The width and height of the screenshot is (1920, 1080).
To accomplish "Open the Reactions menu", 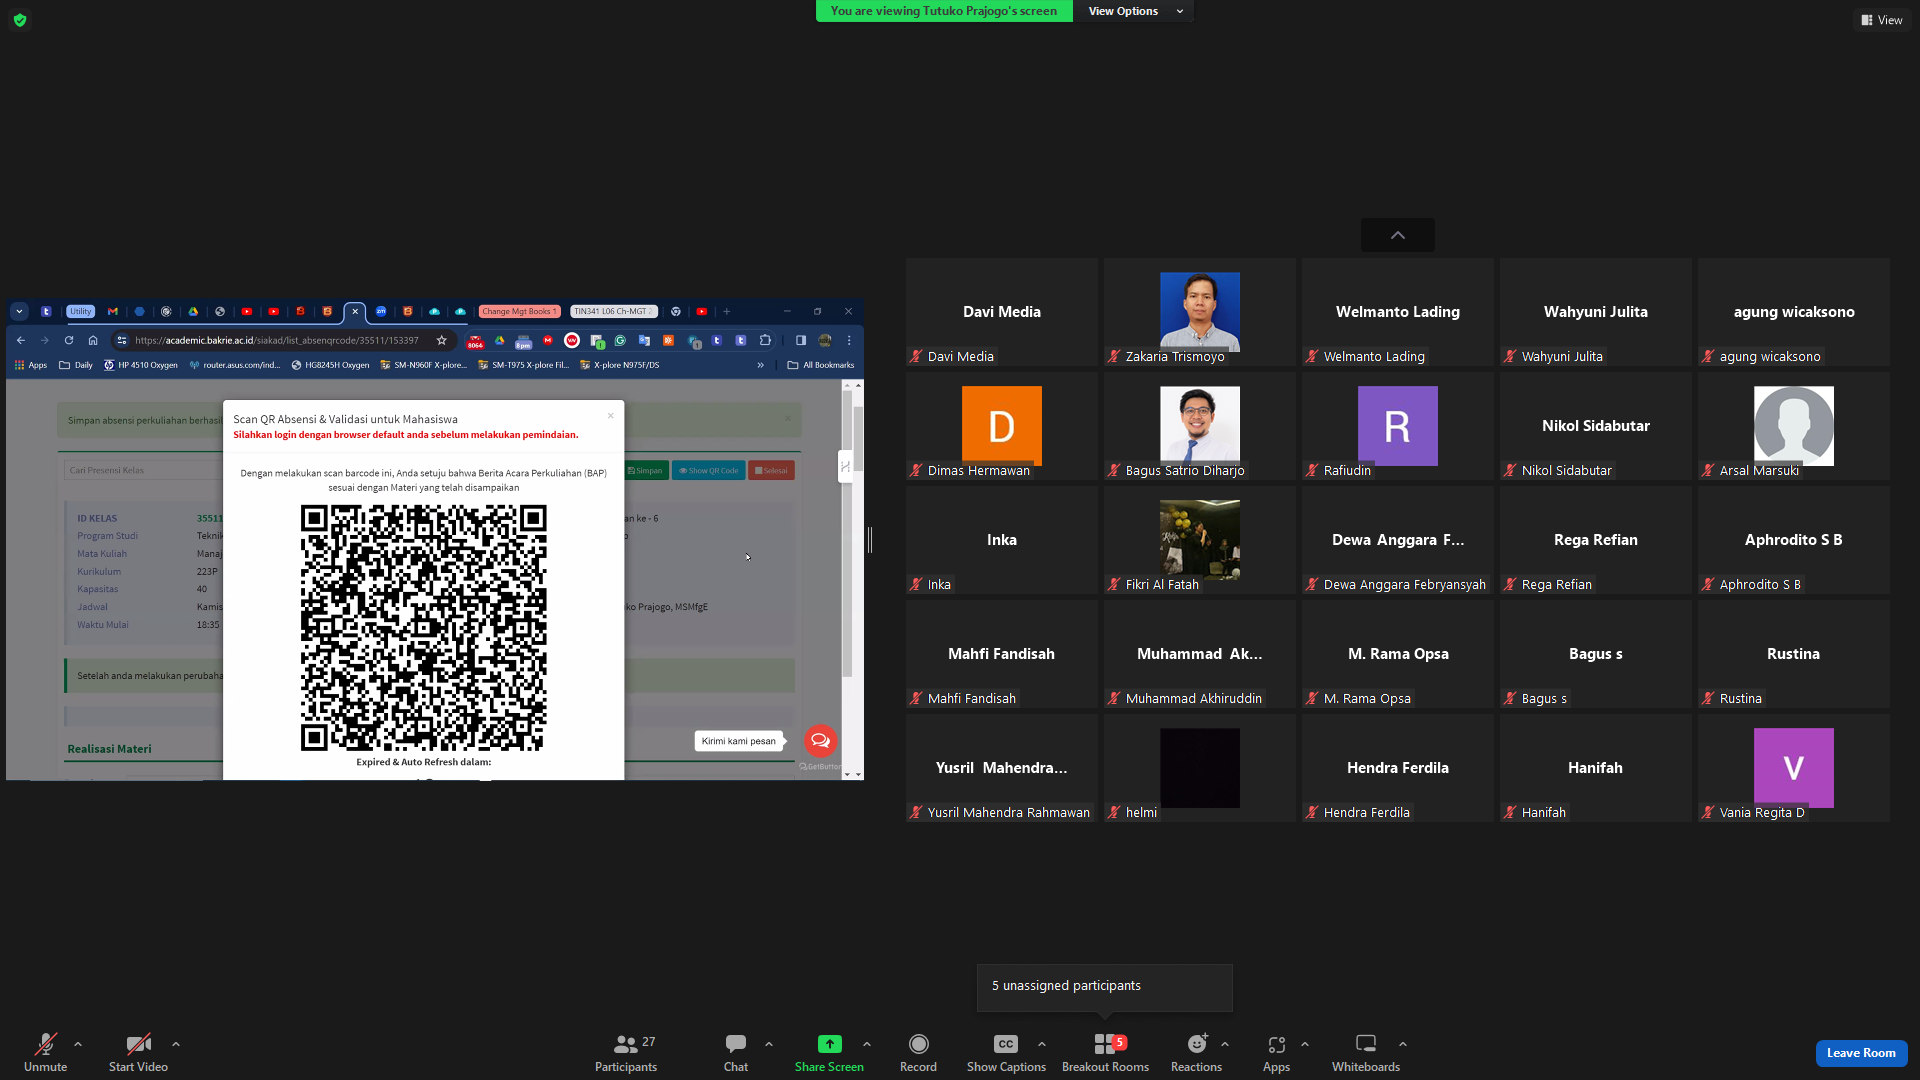I will 1196,1052.
